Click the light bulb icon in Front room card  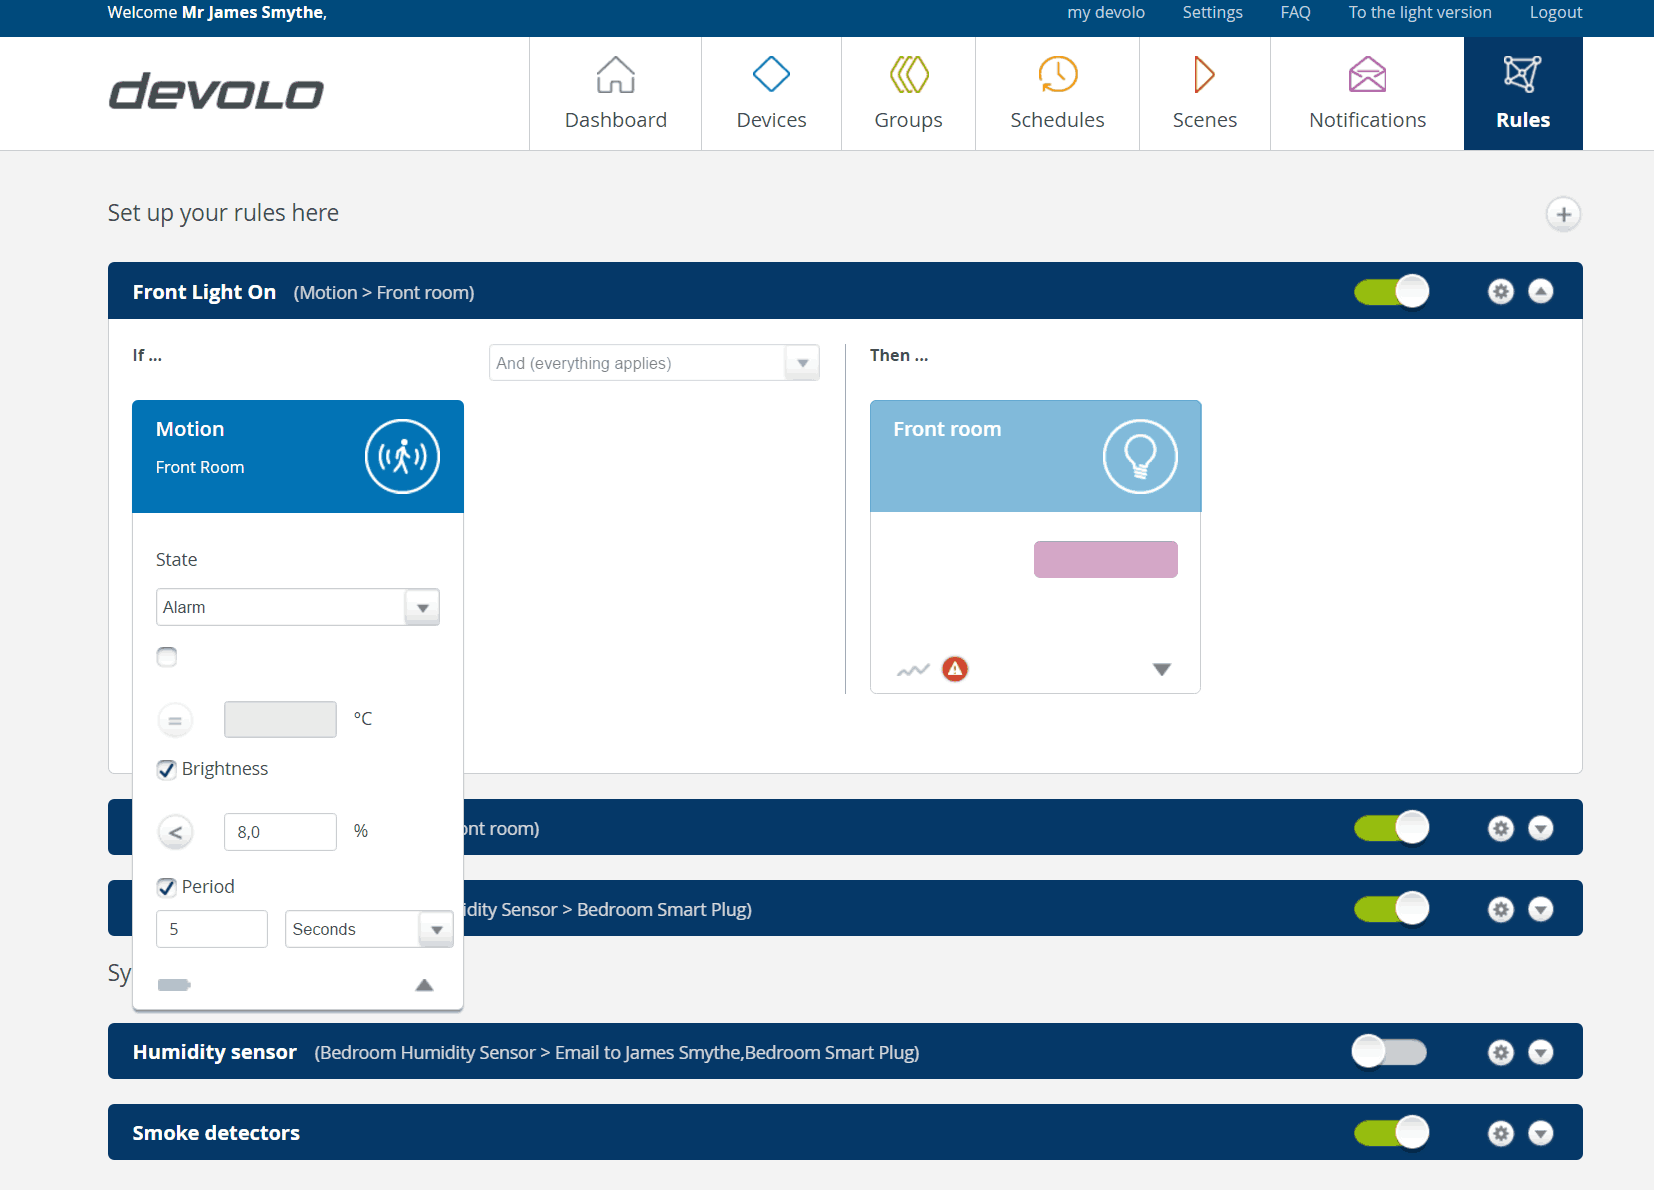pyautogui.click(x=1139, y=456)
